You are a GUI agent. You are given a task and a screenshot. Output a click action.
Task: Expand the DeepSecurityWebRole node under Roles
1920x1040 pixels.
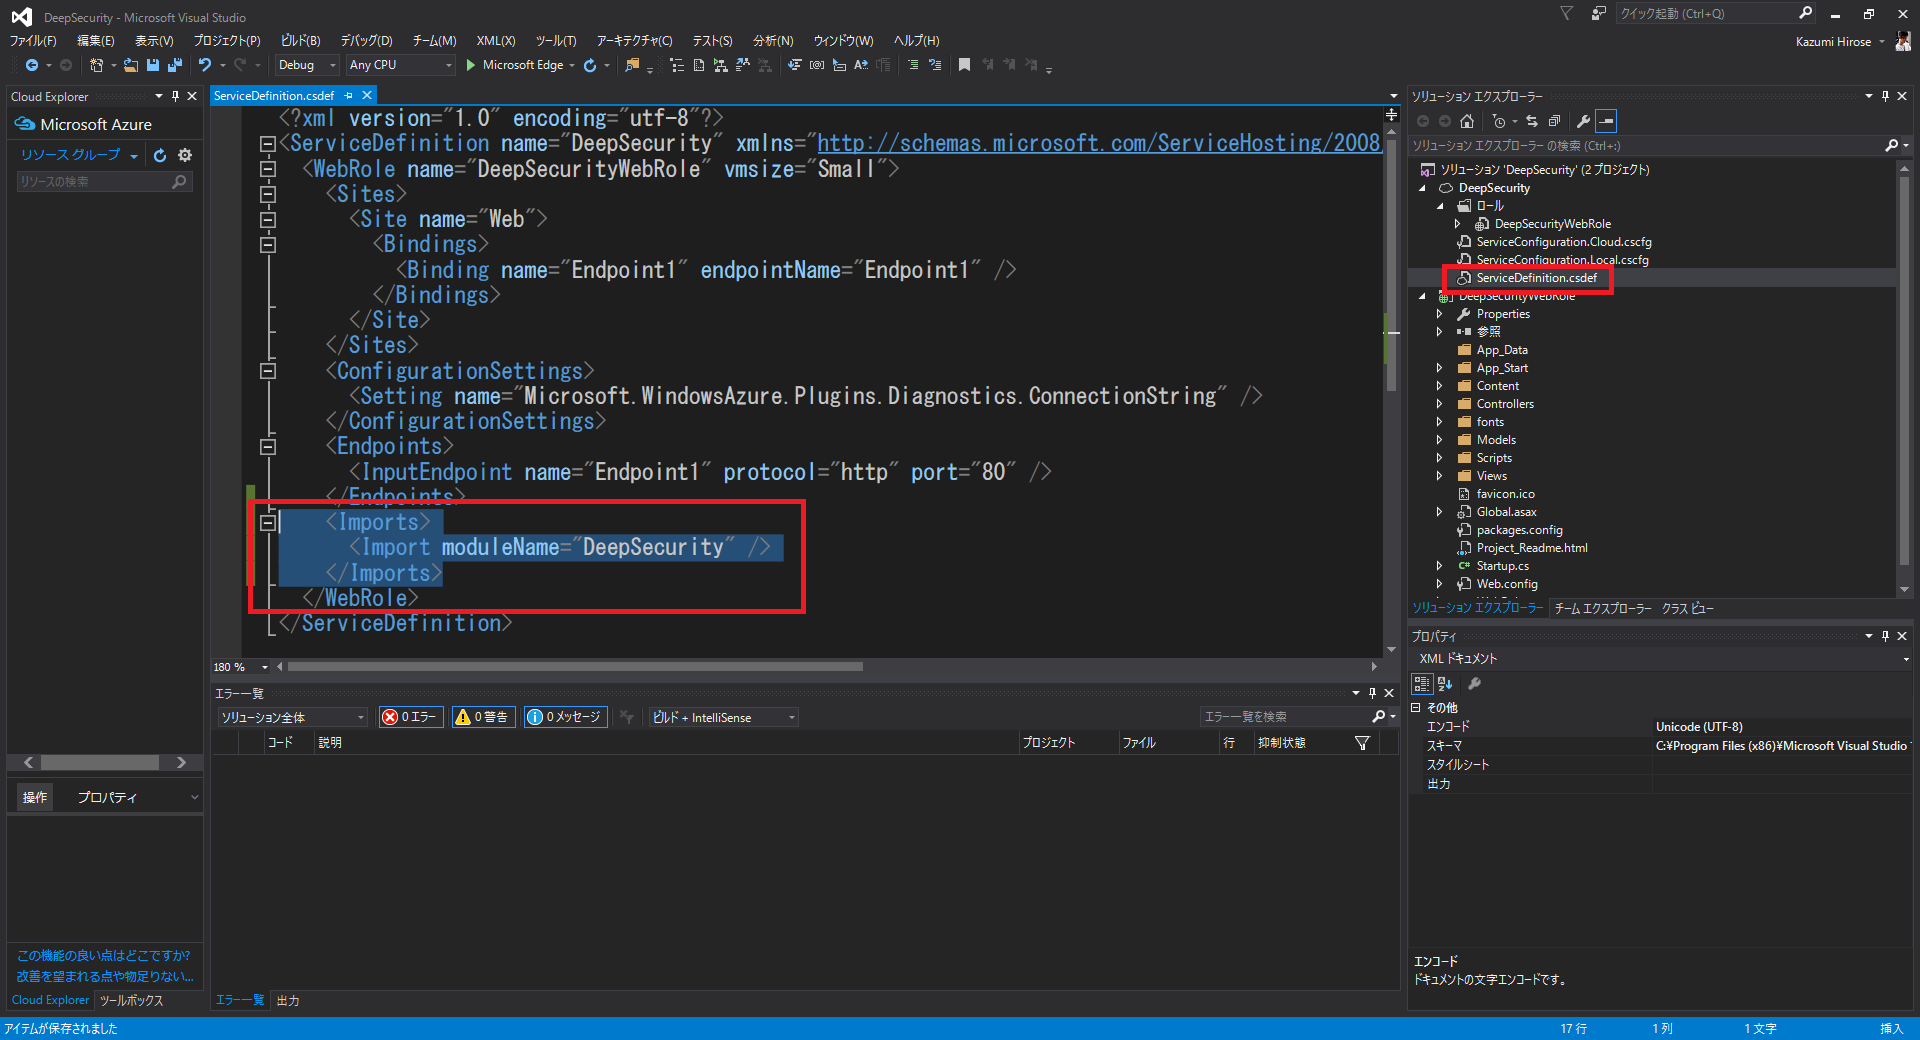click(x=1457, y=224)
